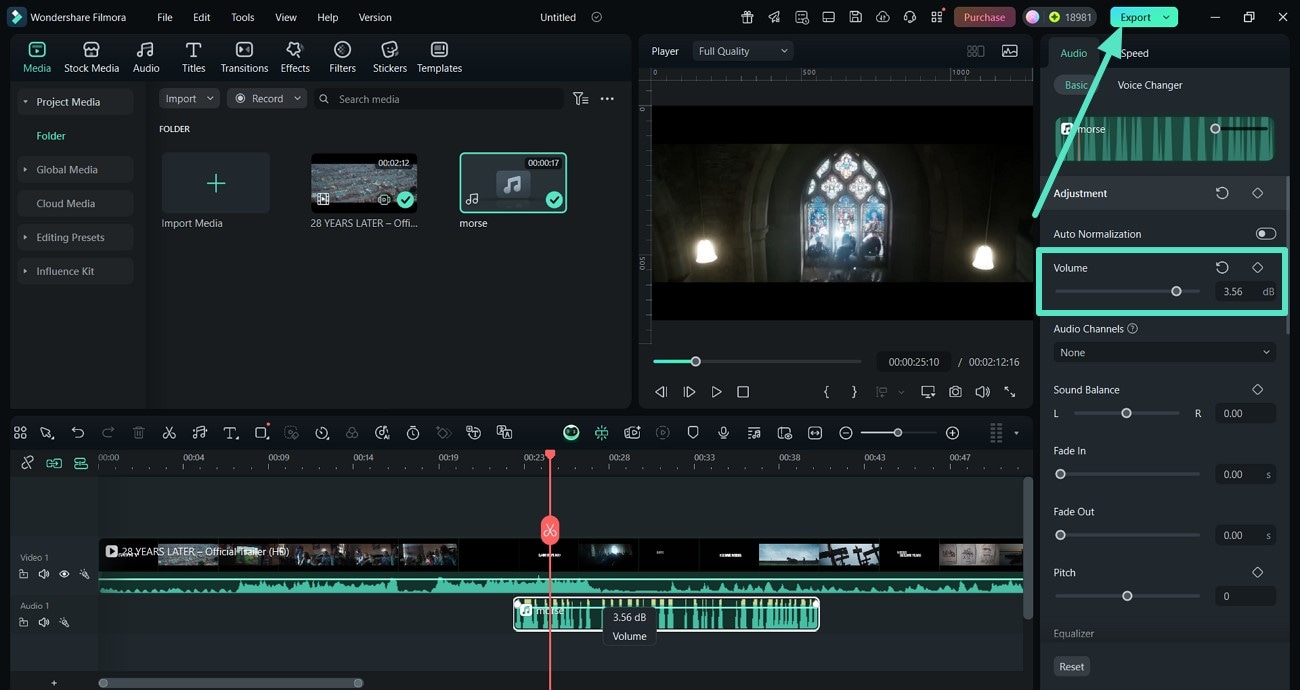The width and height of the screenshot is (1300, 690).
Task: Open the Text tool in timeline toolbar
Action: (x=230, y=433)
